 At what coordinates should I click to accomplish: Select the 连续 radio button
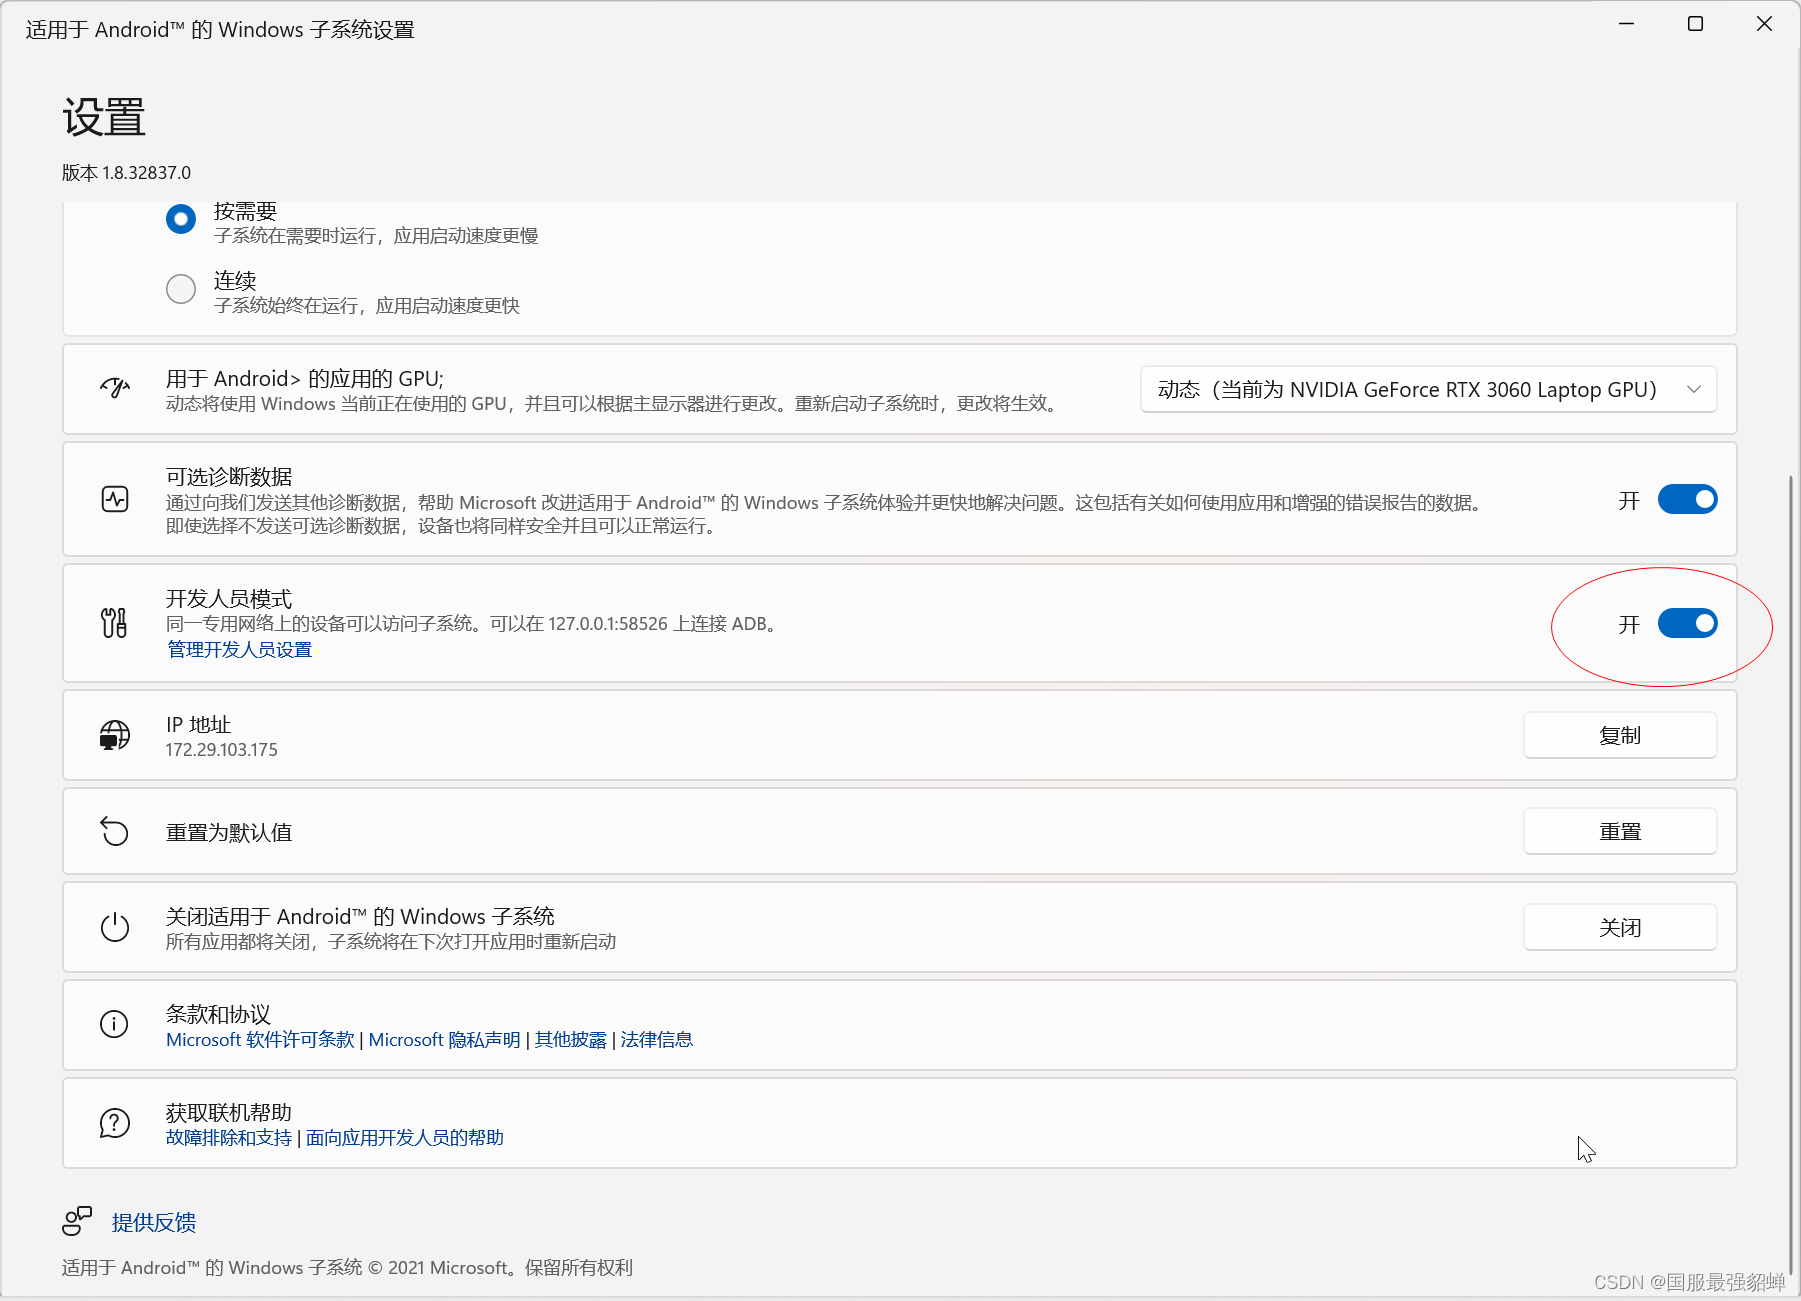[x=181, y=289]
